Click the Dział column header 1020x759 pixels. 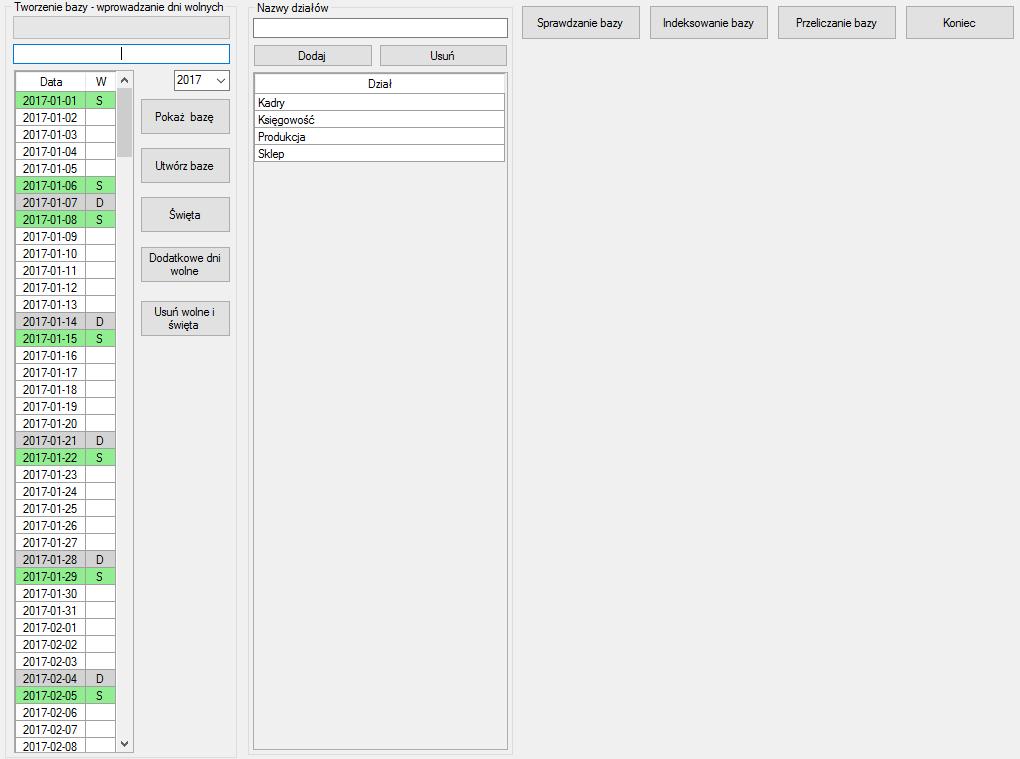(x=379, y=84)
